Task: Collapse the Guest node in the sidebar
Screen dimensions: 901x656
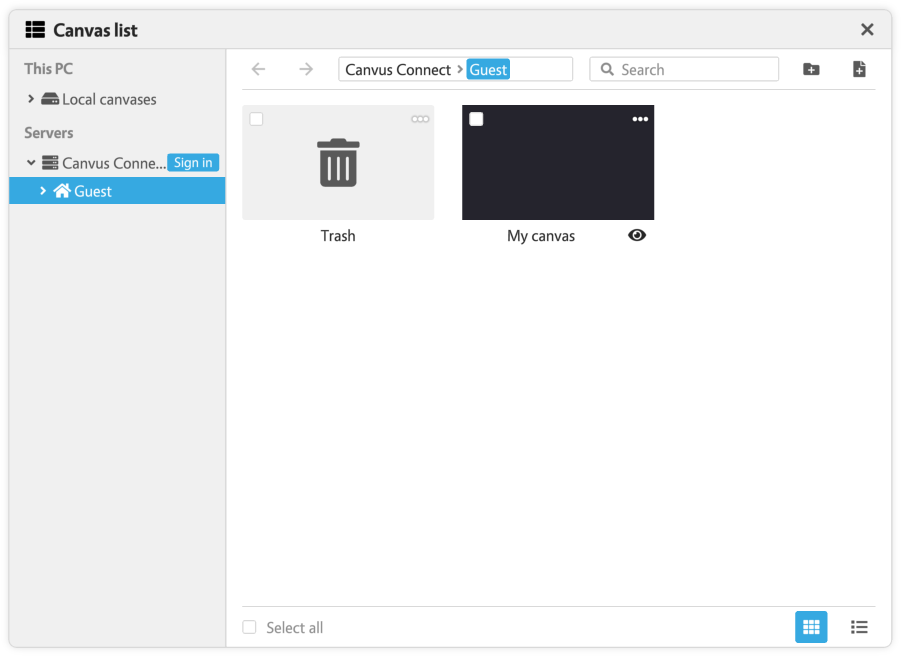Action: click(x=43, y=191)
